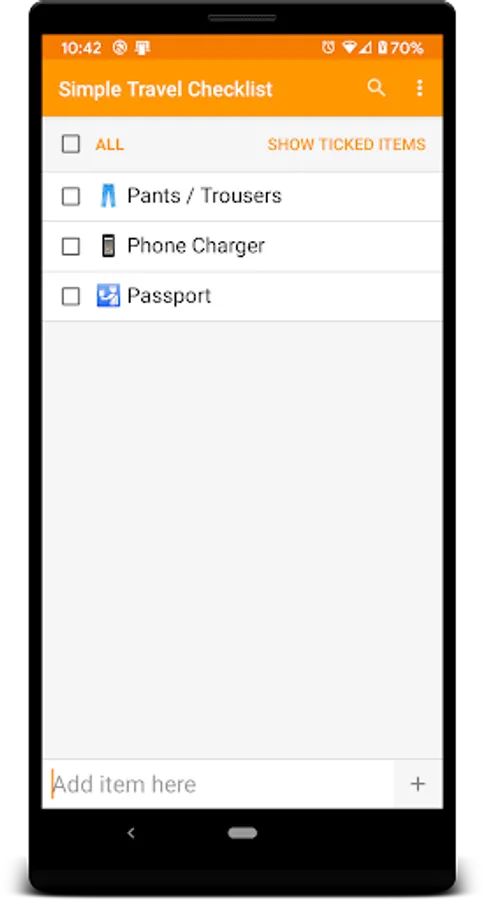Tap the Simple Travel Checklist title
Viewport: 483px width, 900px height.
click(x=165, y=89)
